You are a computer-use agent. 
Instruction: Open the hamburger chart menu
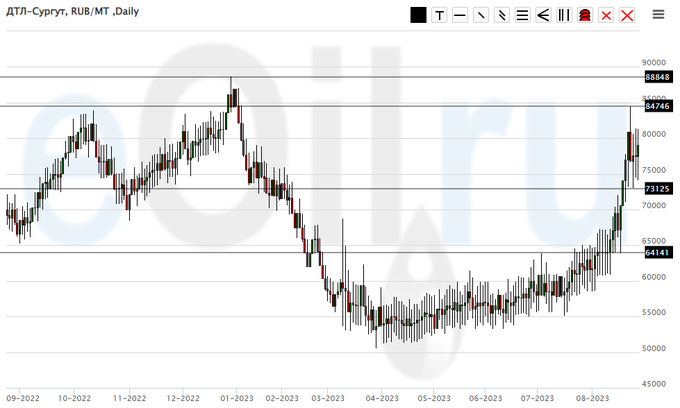pos(658,14)
